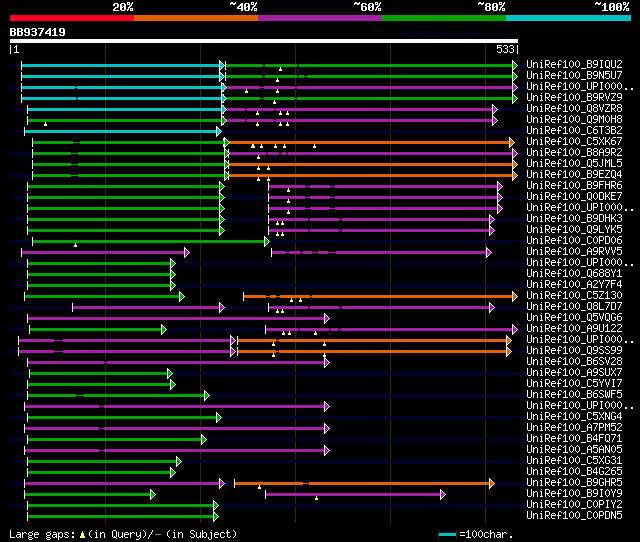Select hit UniRef100_Q8VZR8
This screenshot has width=640, height=542.
[x=574, y=109]
